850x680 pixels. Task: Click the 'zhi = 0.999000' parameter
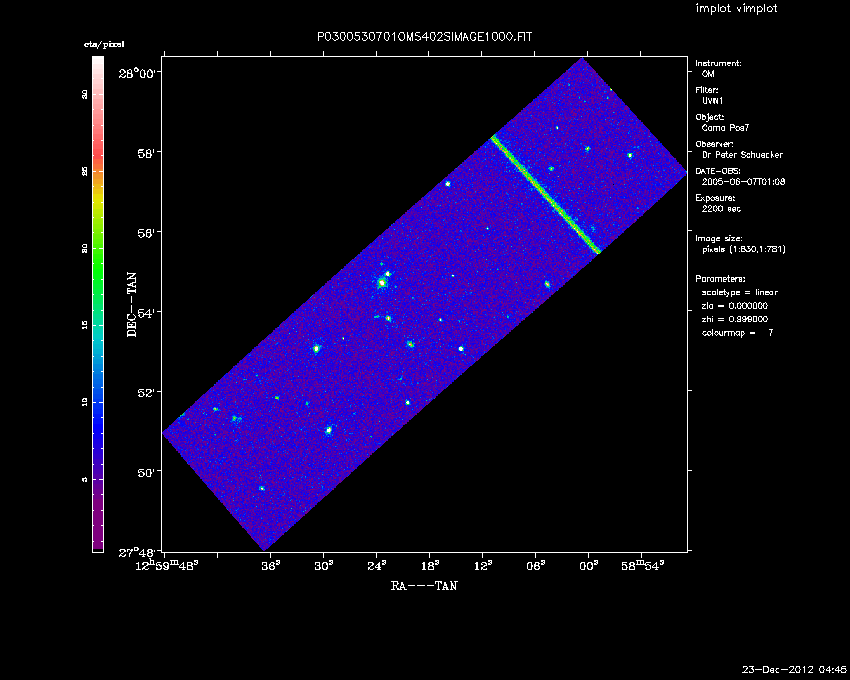[735, 319]
